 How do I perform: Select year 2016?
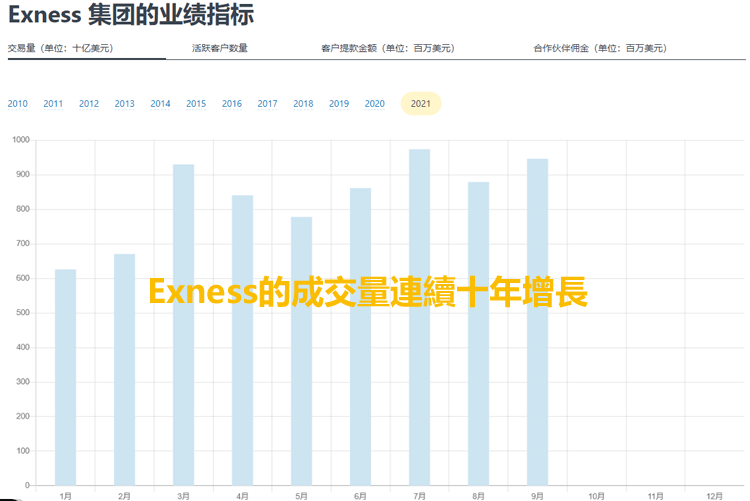[x=232, y=103]
